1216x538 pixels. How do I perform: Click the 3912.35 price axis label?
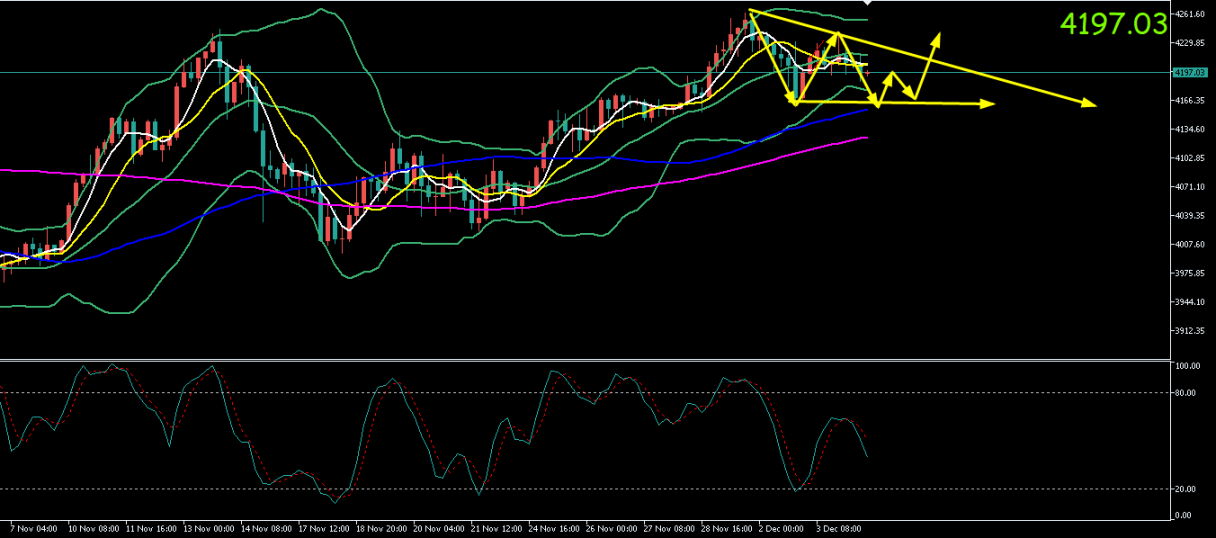coord(1190,331)
